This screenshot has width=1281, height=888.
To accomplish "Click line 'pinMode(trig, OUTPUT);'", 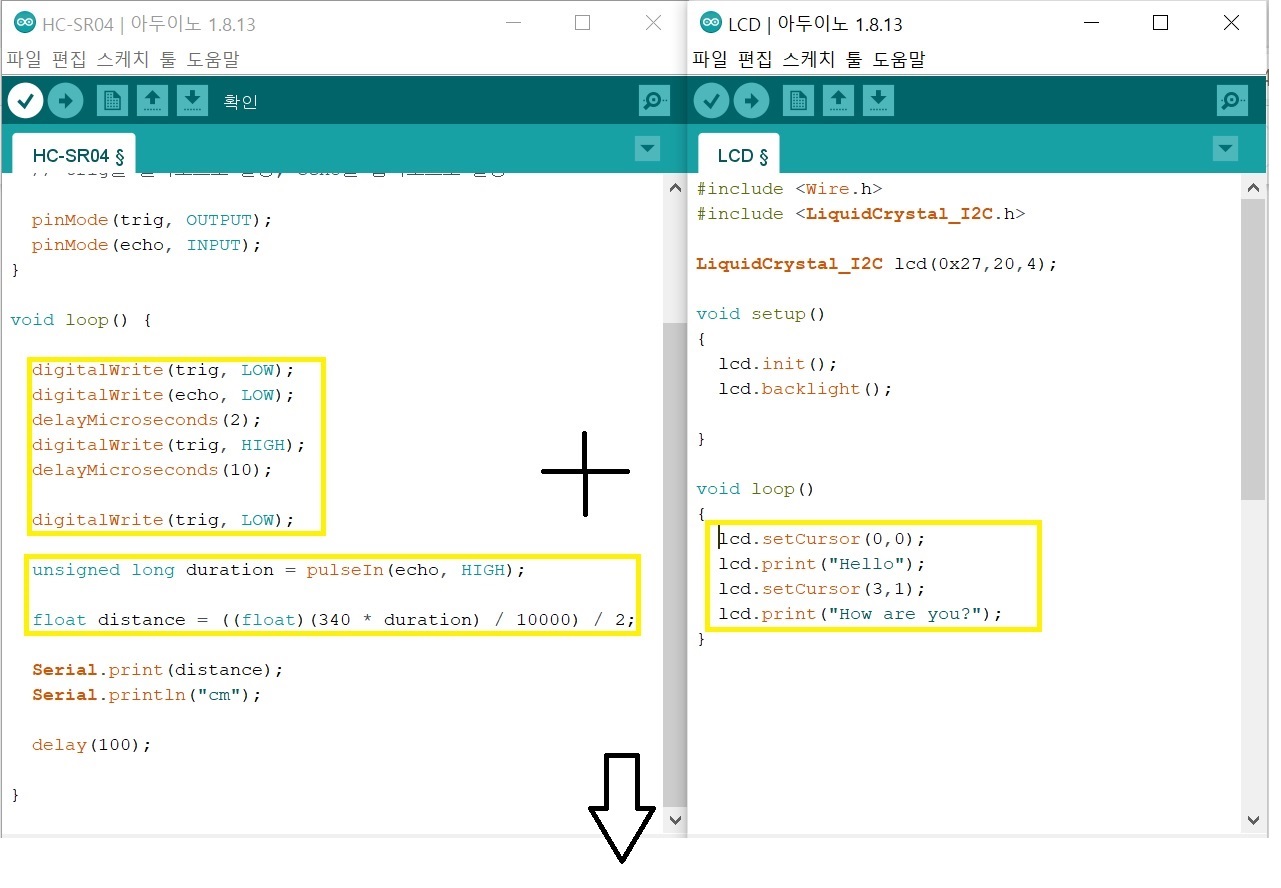I will point(152,220).
